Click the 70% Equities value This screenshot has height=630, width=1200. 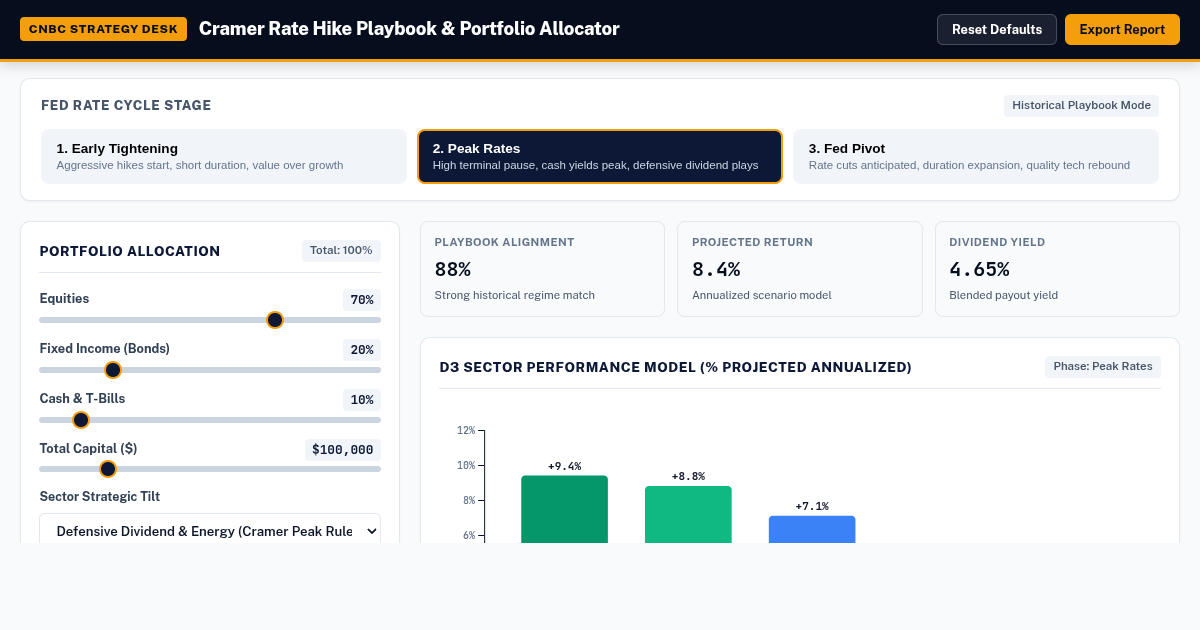pyautogui.click(x=362, y=300)
